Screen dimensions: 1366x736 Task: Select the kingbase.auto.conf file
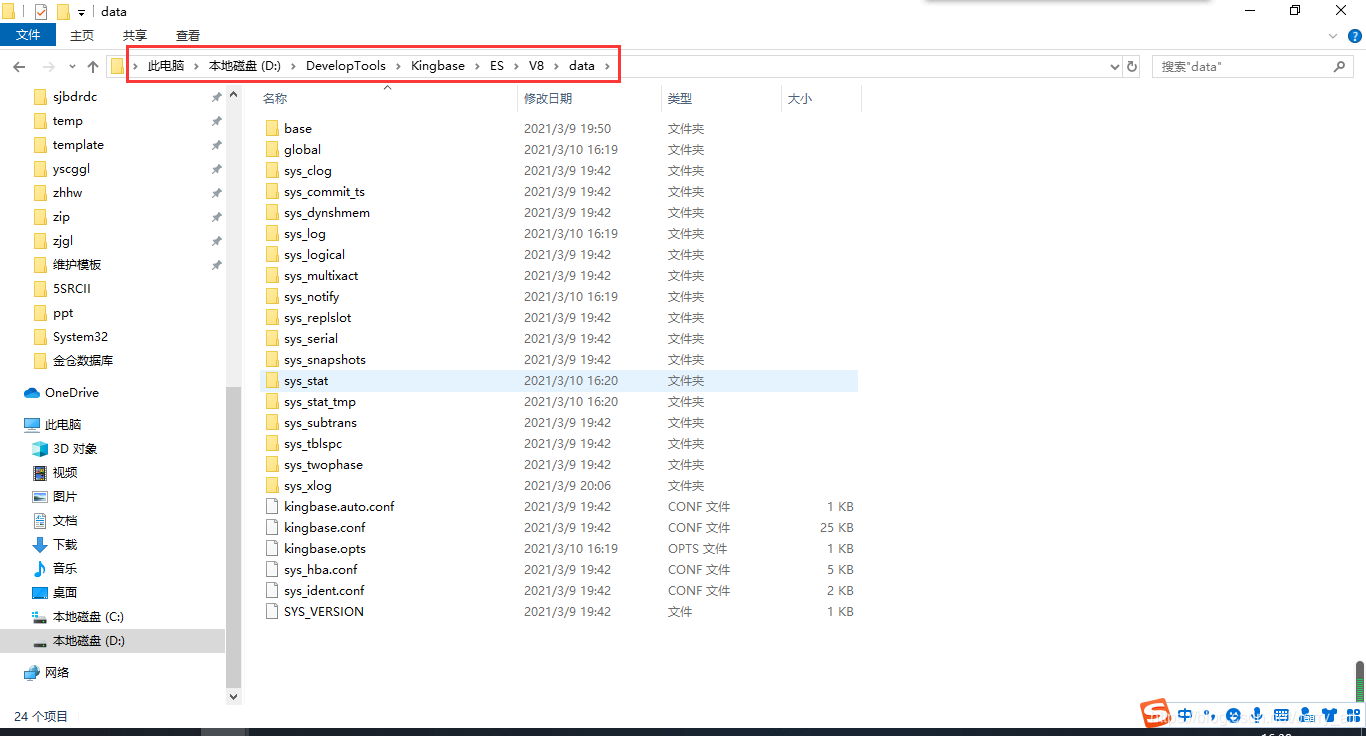coord(339,507)
